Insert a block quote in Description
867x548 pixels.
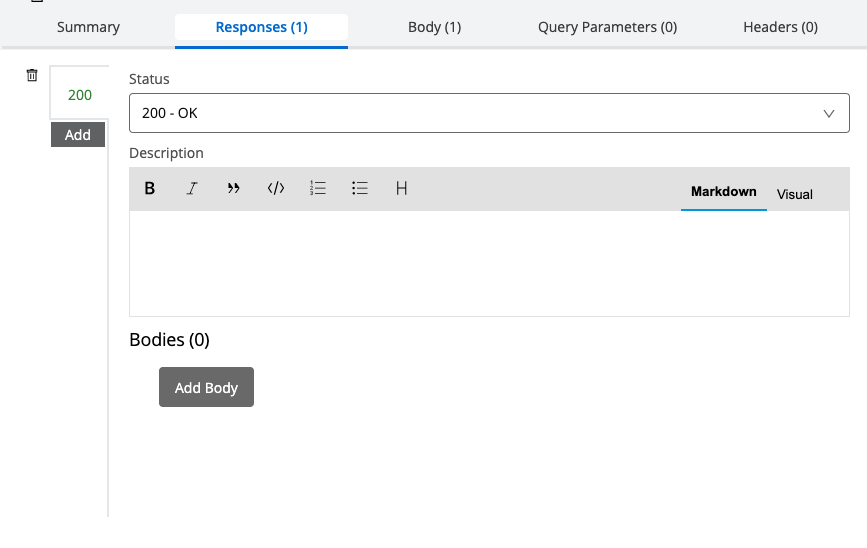234,188
